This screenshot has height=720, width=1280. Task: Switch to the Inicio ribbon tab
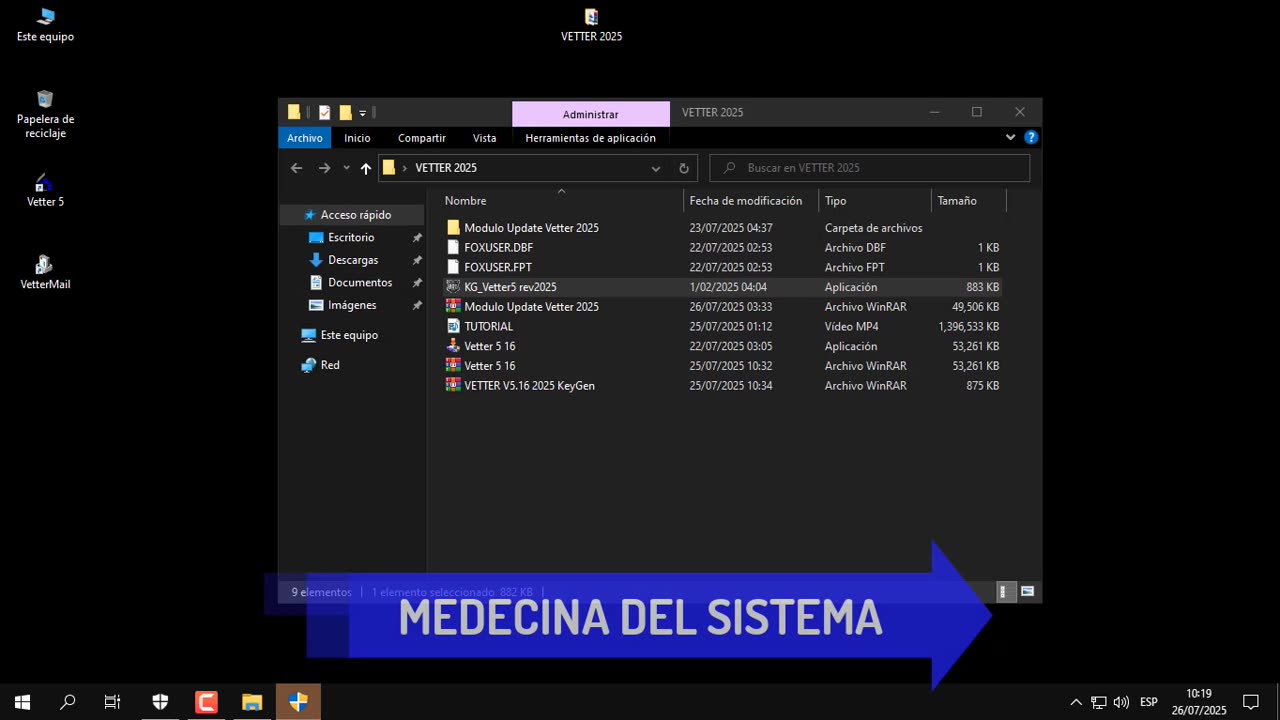[x=357, y=138]
